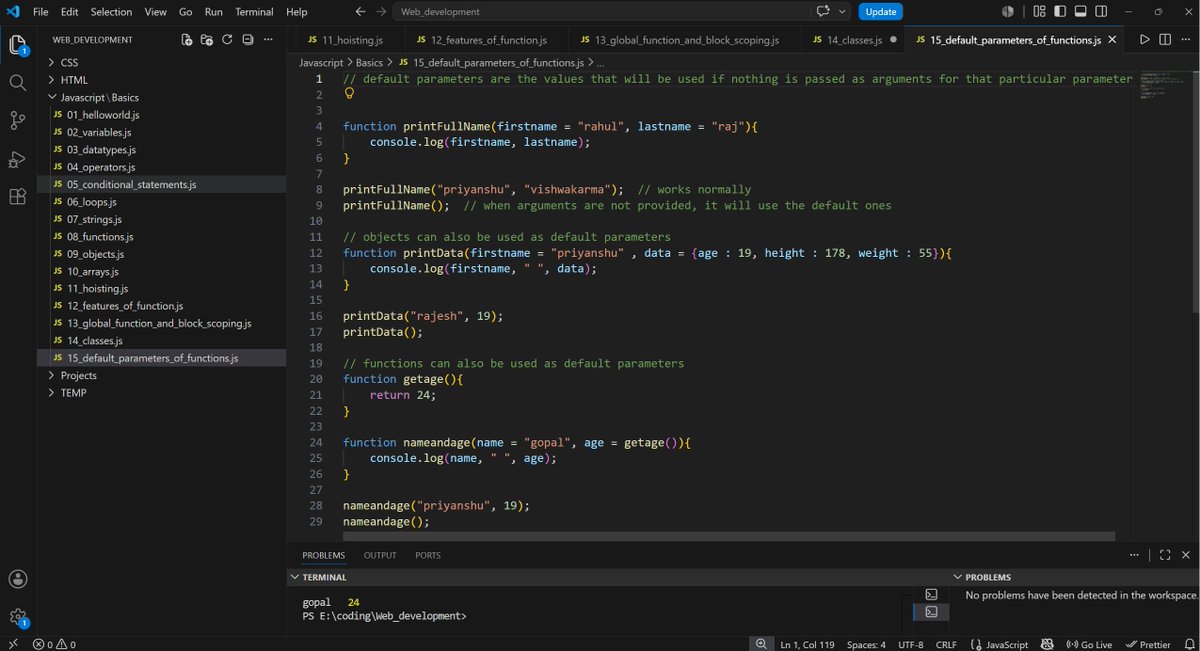Click the Web_development command center search box

click(x=601, y=12)
